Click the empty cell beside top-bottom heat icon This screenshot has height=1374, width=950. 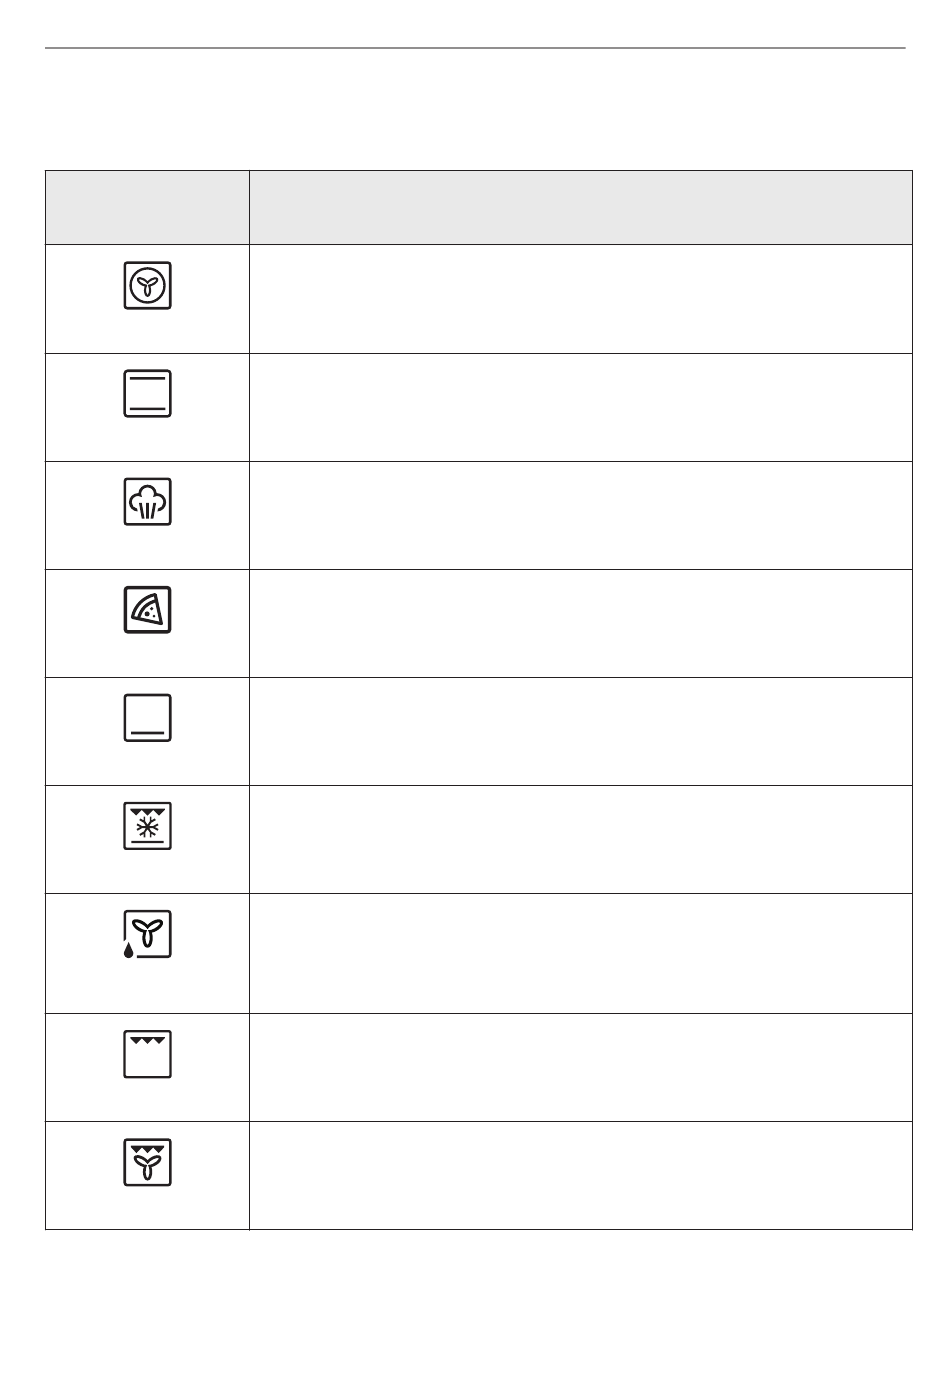click(x=581, y=407)
